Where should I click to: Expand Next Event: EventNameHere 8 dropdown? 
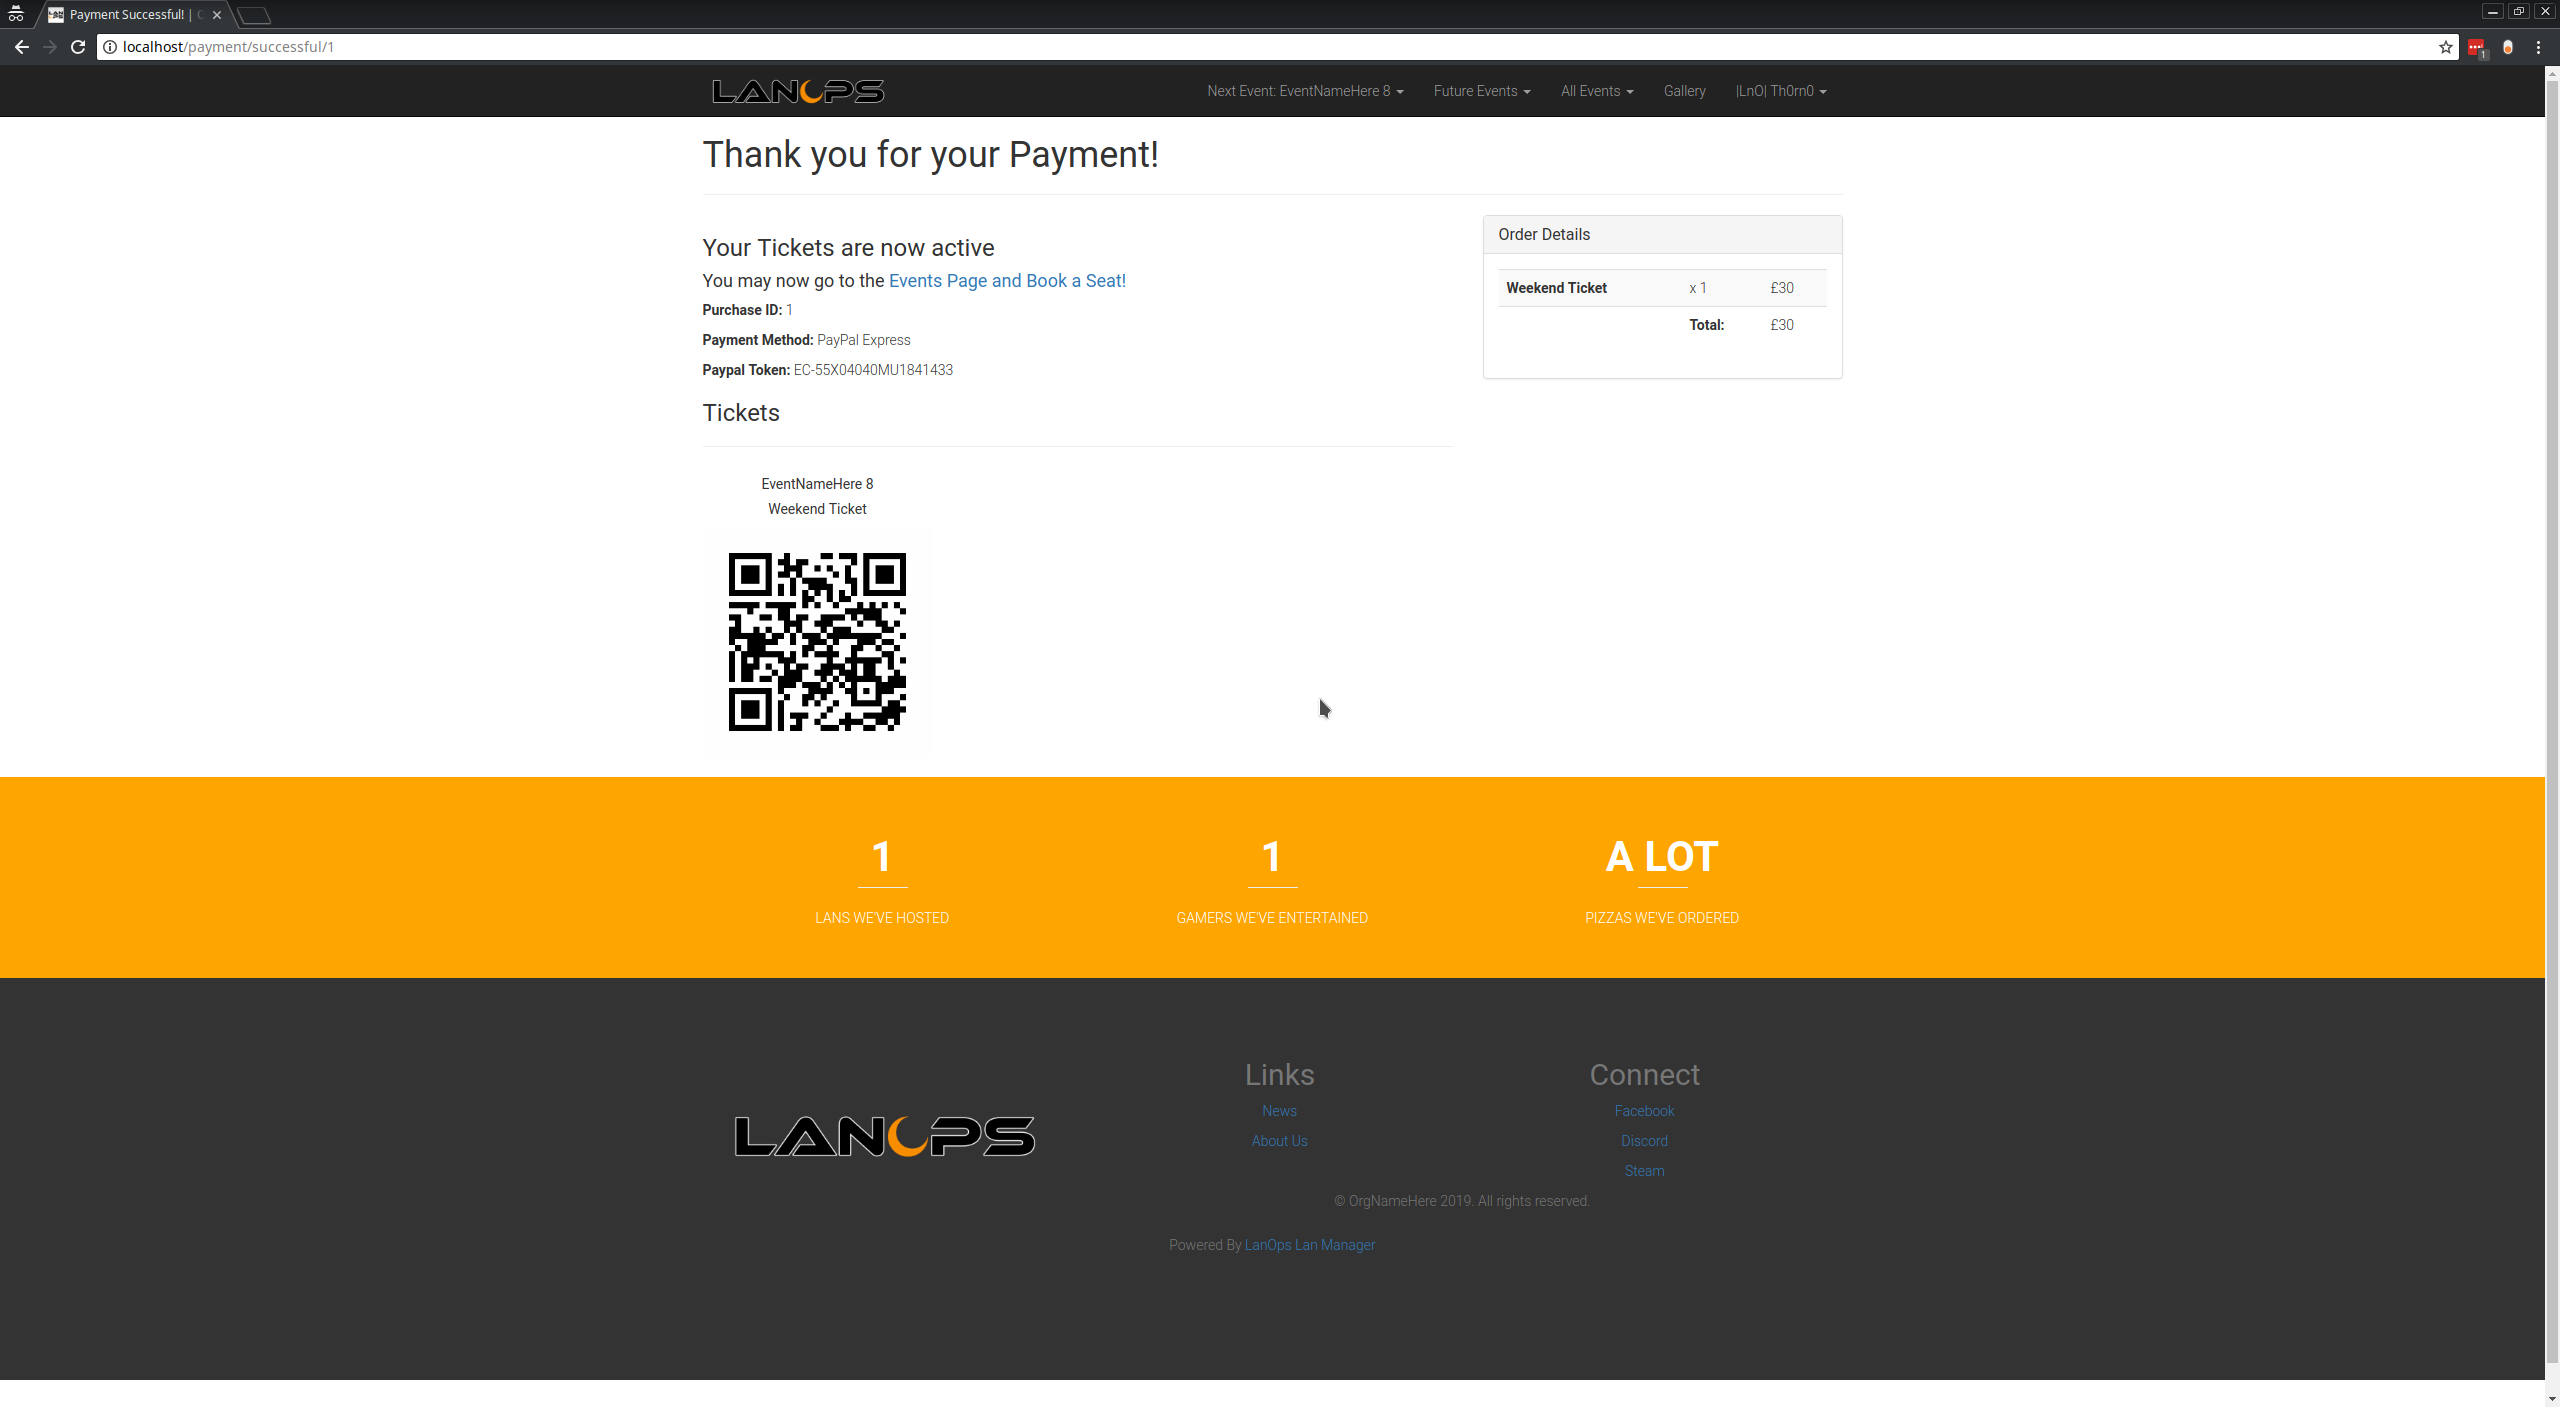[x=1304, y=91]
